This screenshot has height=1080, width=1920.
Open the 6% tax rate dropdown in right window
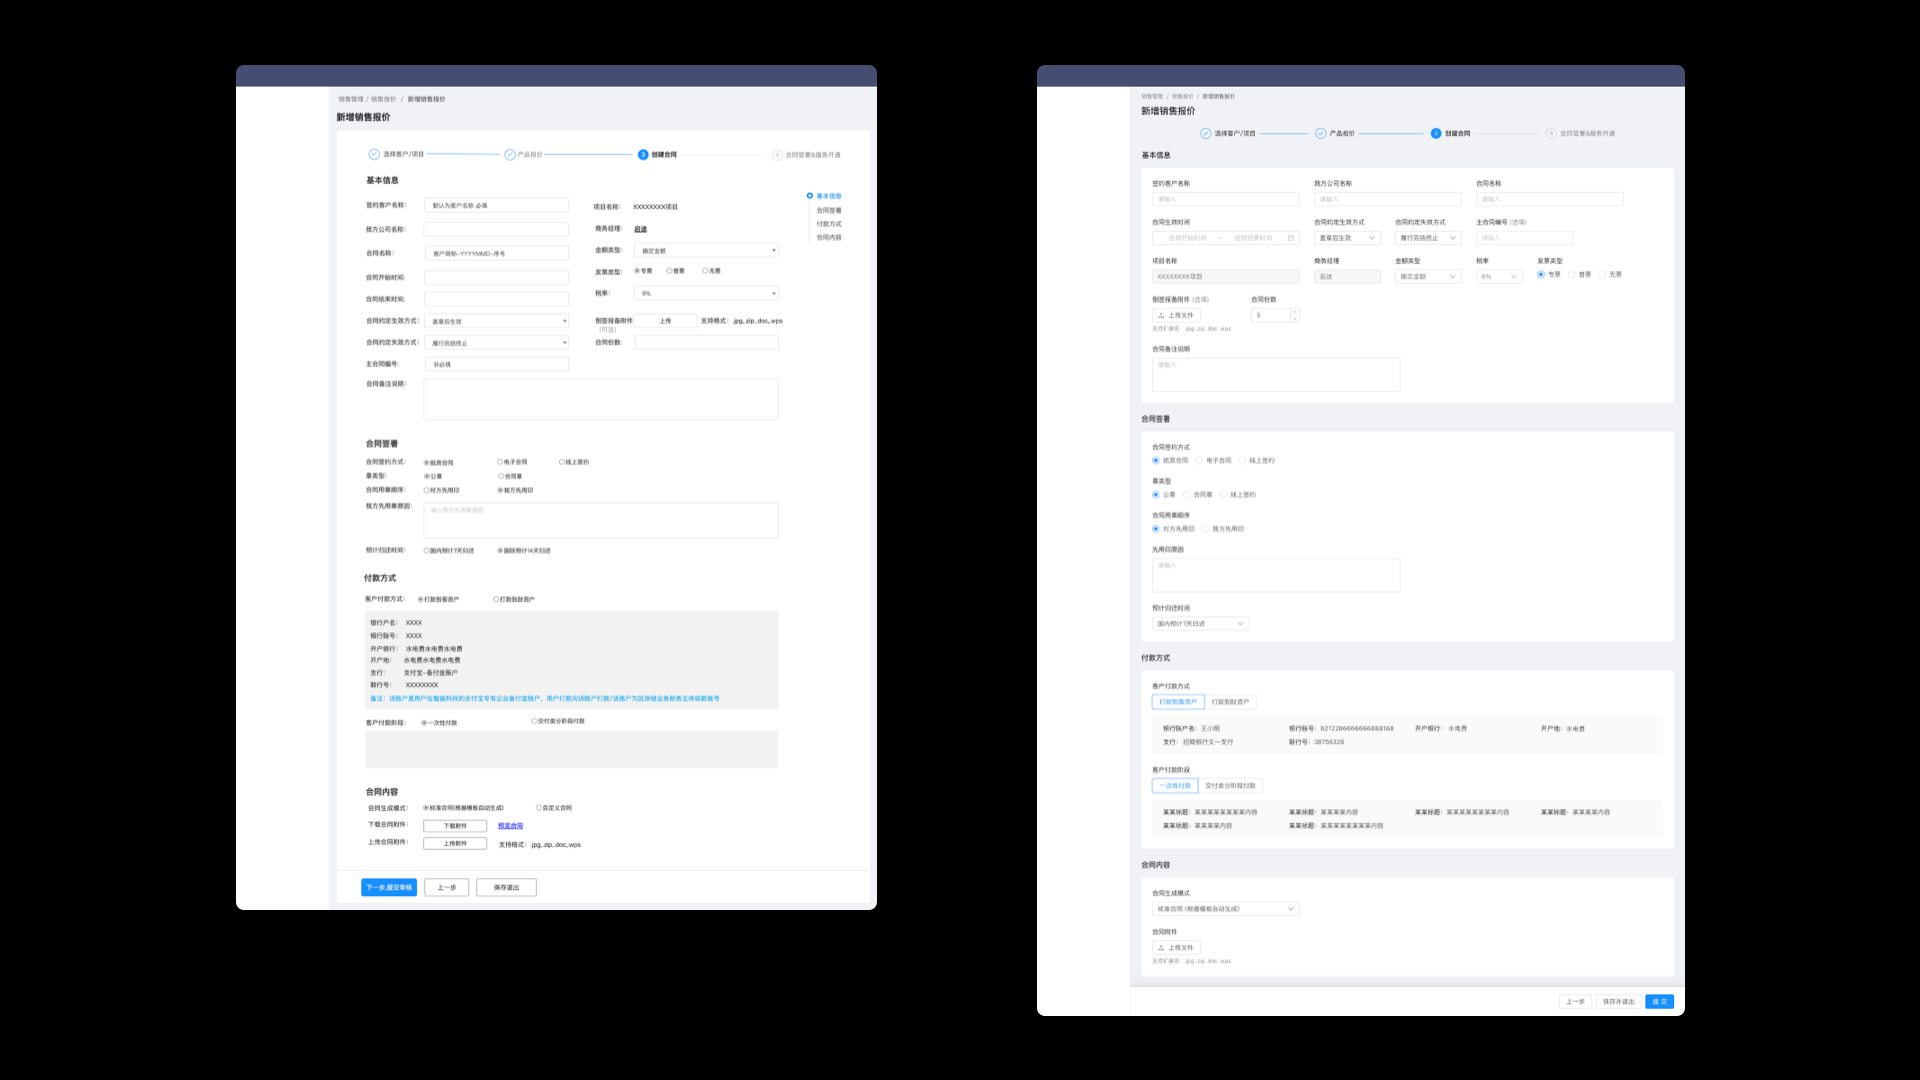[x=1499, y=277]
